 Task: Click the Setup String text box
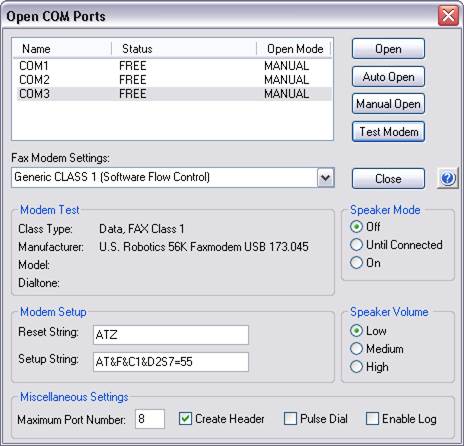point(171,362)
